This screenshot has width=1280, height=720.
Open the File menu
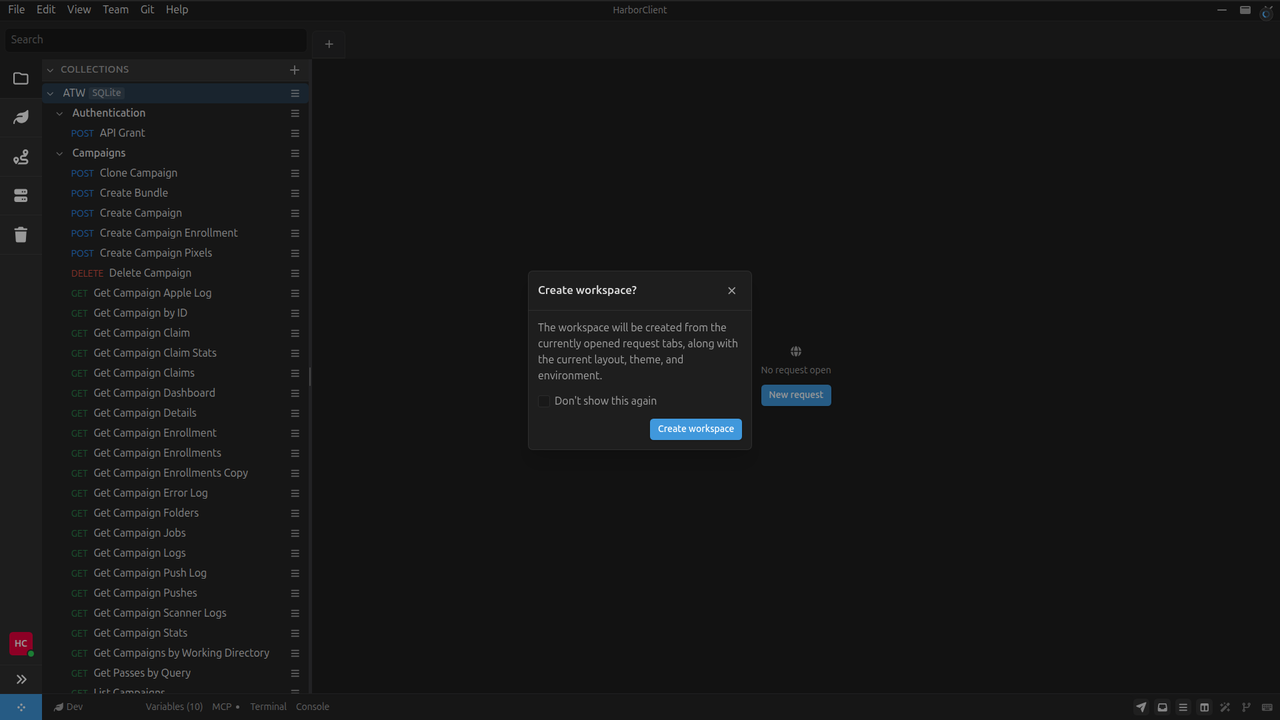(16, 10)
